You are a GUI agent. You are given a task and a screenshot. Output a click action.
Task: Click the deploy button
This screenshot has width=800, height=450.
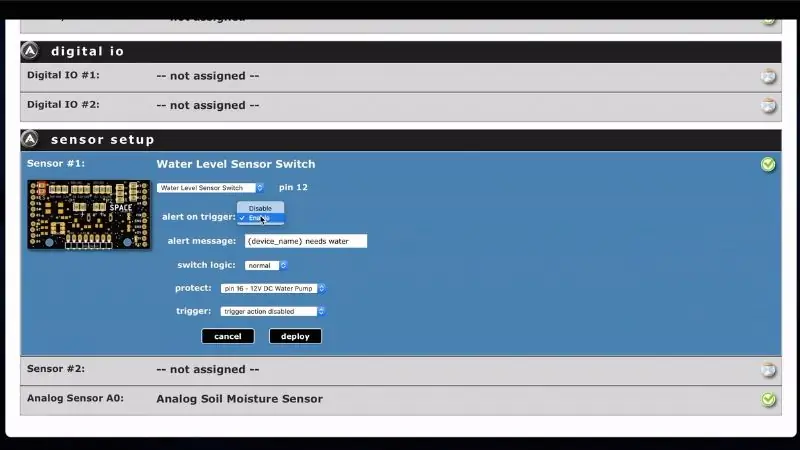pos(295,336)
